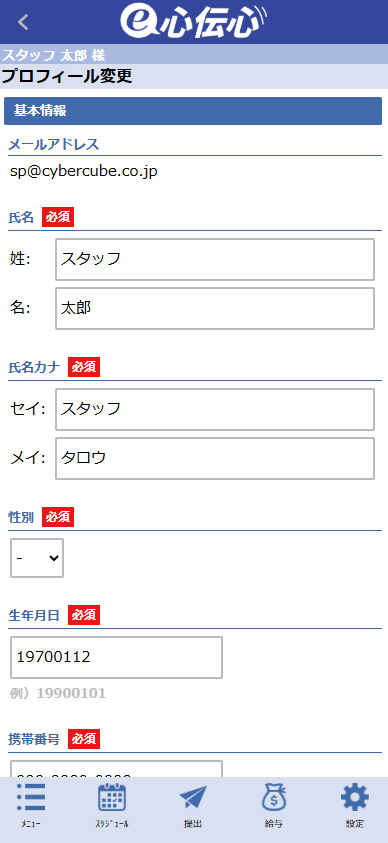Select the birthdate field showing 19700112
This screenshot has height=843, width=388.
click(x=116, y=658)
